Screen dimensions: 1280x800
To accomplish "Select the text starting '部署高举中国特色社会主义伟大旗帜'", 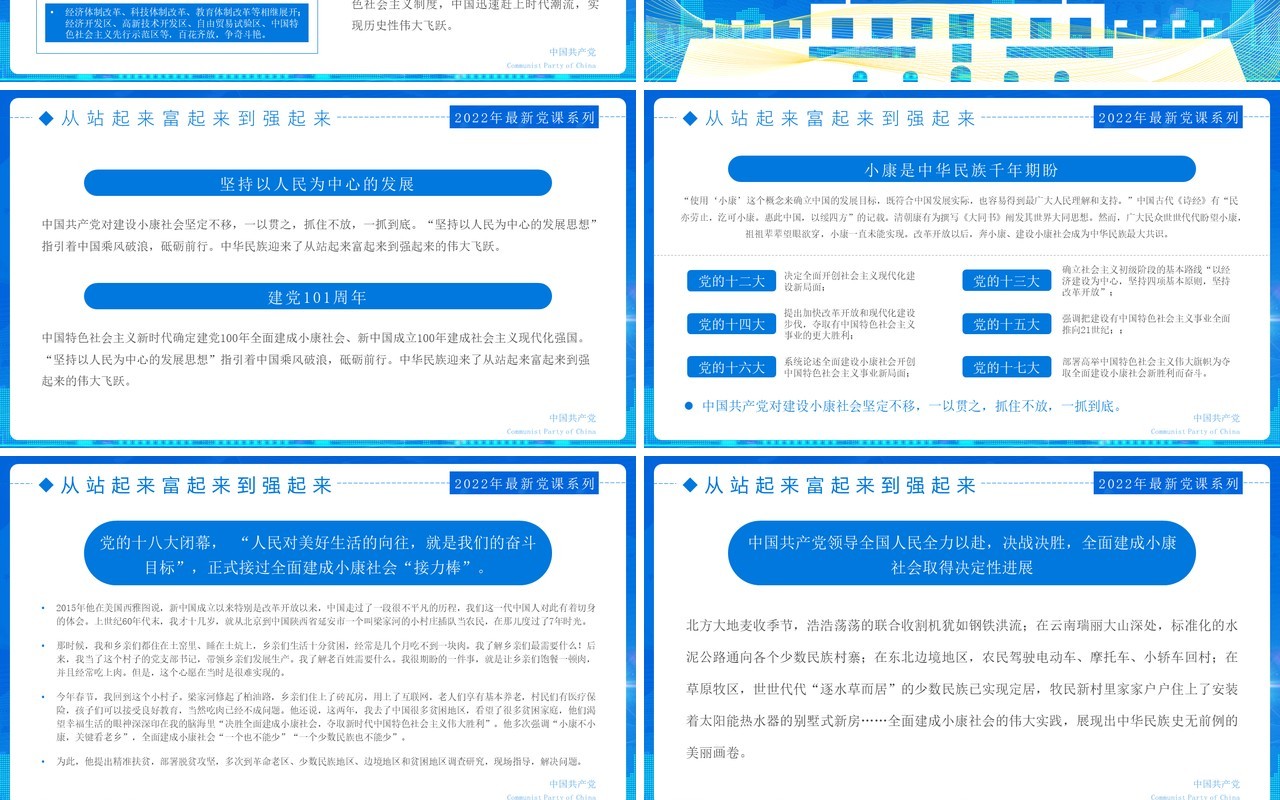I will [1146, 367].
